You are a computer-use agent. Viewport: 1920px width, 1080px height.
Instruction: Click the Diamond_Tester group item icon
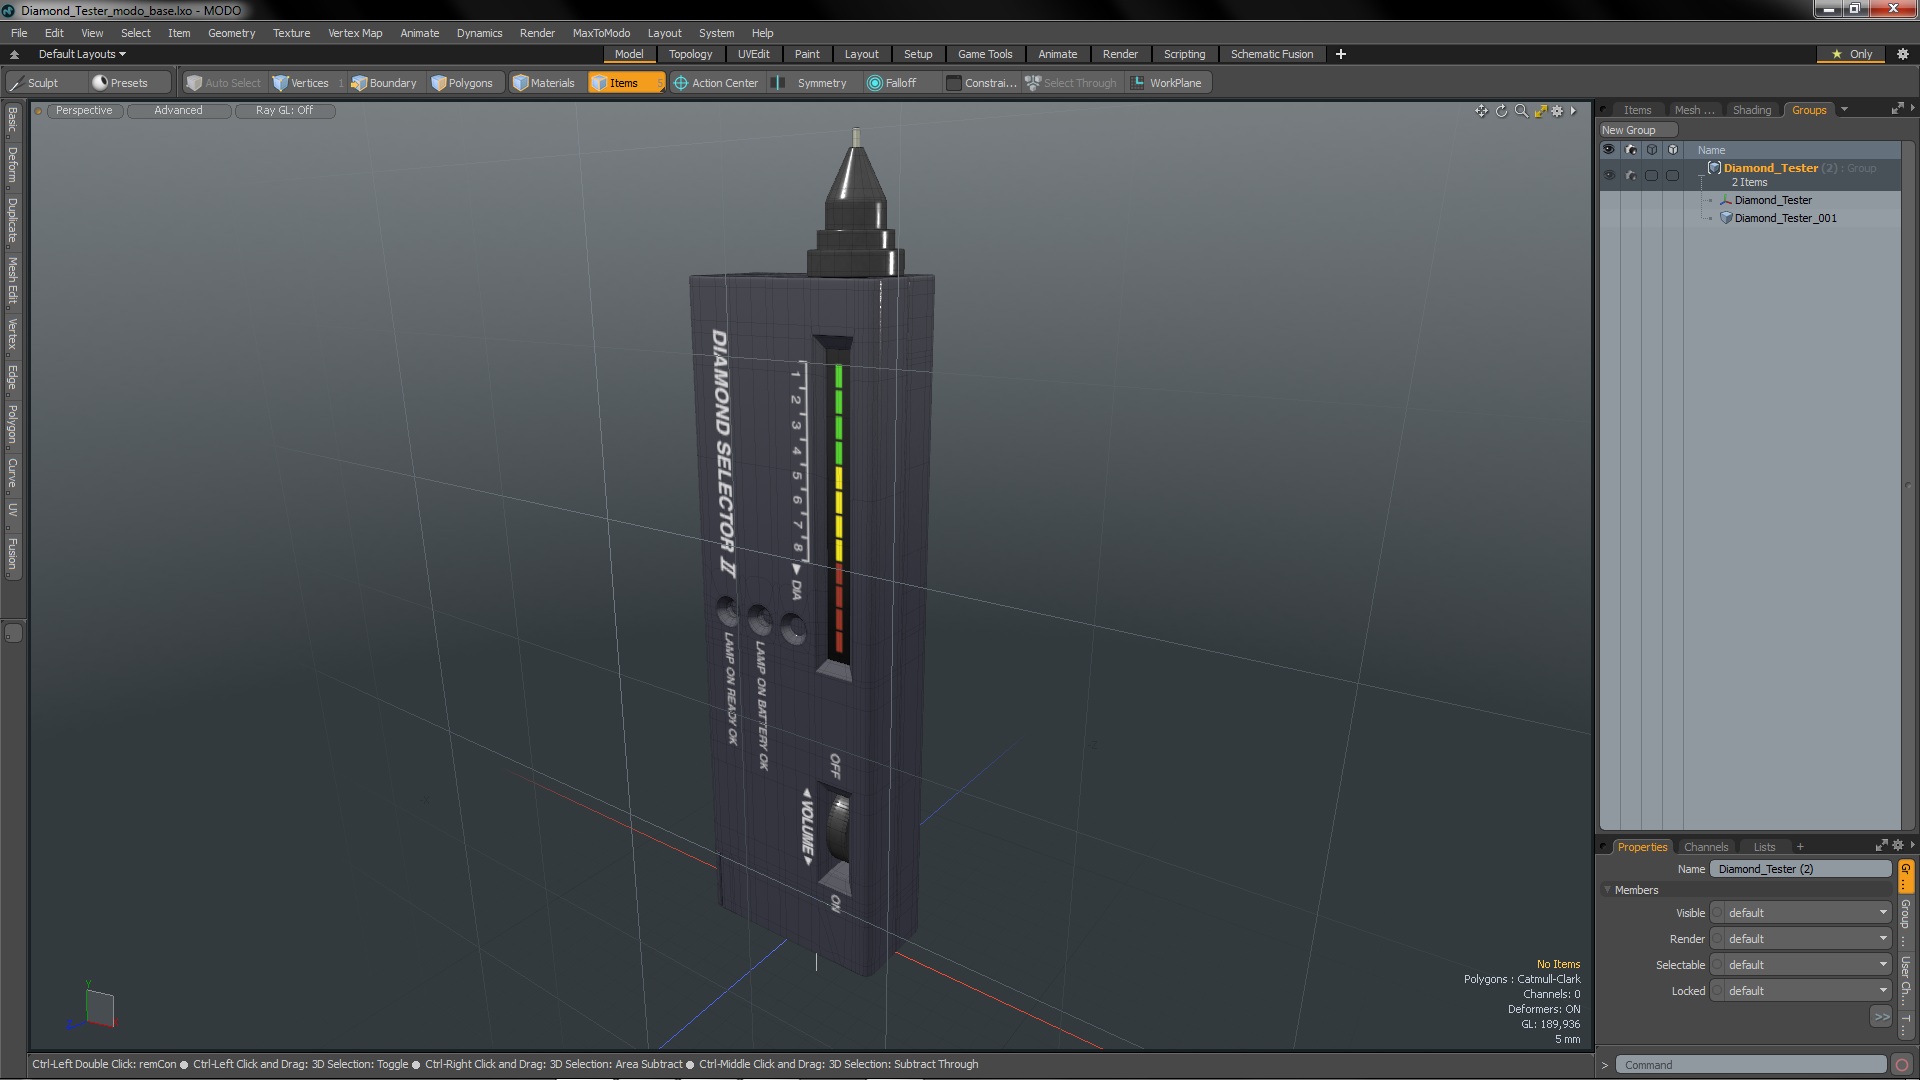(1714, 168)
